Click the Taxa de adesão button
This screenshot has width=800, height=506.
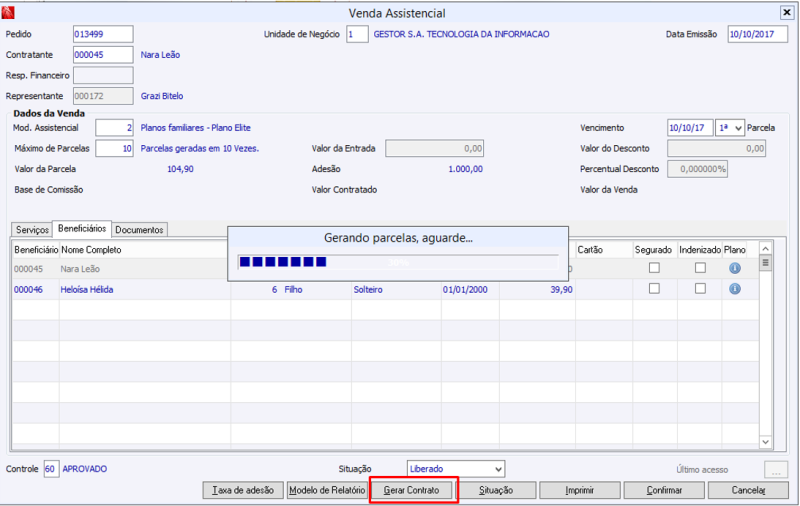pos(243,490)
